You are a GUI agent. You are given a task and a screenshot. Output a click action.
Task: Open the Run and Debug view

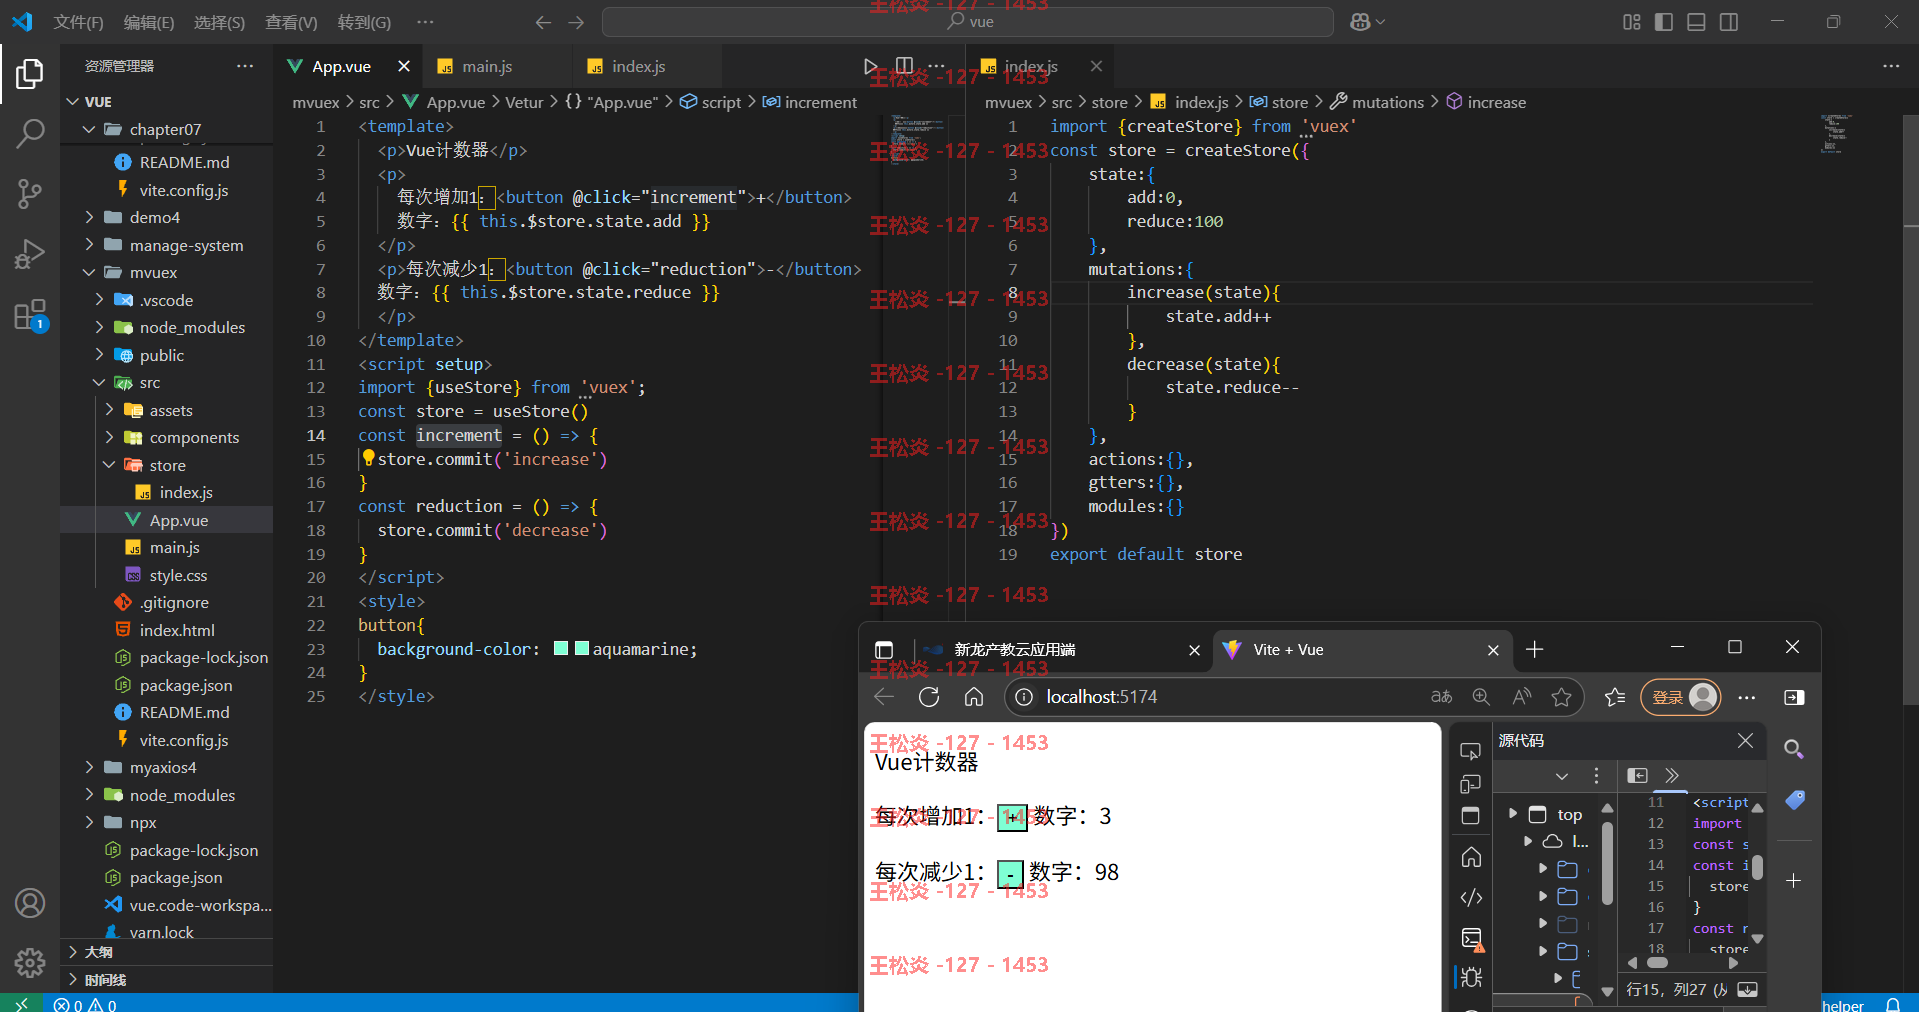click(x=30, y=254)
